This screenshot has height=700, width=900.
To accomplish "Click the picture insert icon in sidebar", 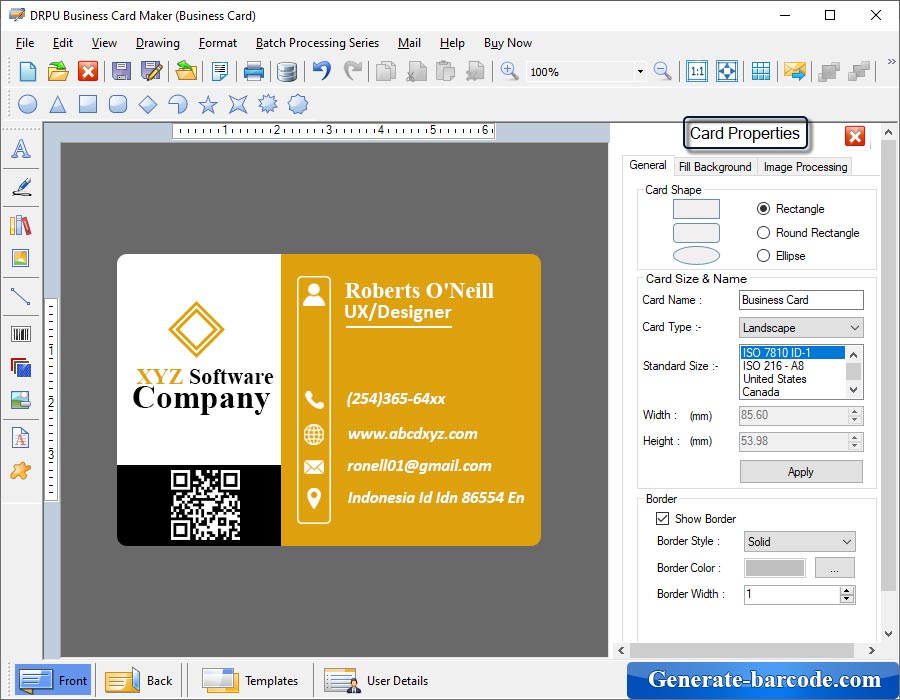I will (x=21, y=258).
